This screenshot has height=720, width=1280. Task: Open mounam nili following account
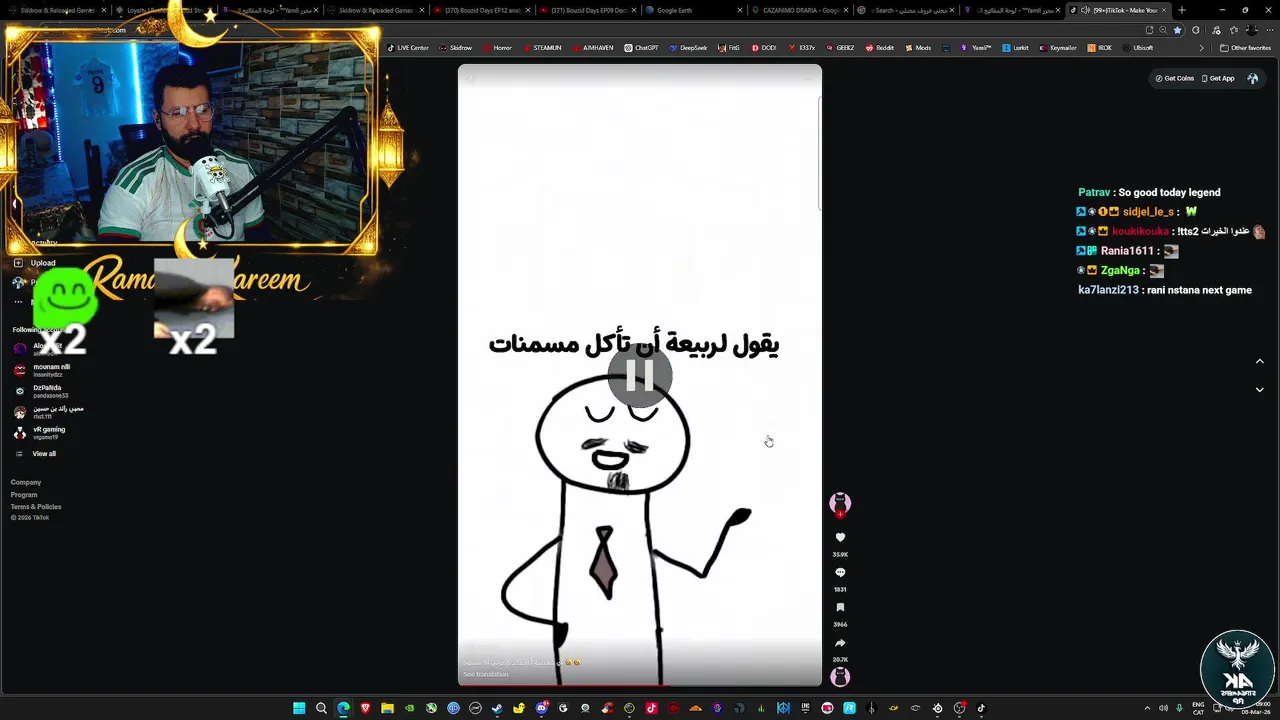tap(42, 370)
